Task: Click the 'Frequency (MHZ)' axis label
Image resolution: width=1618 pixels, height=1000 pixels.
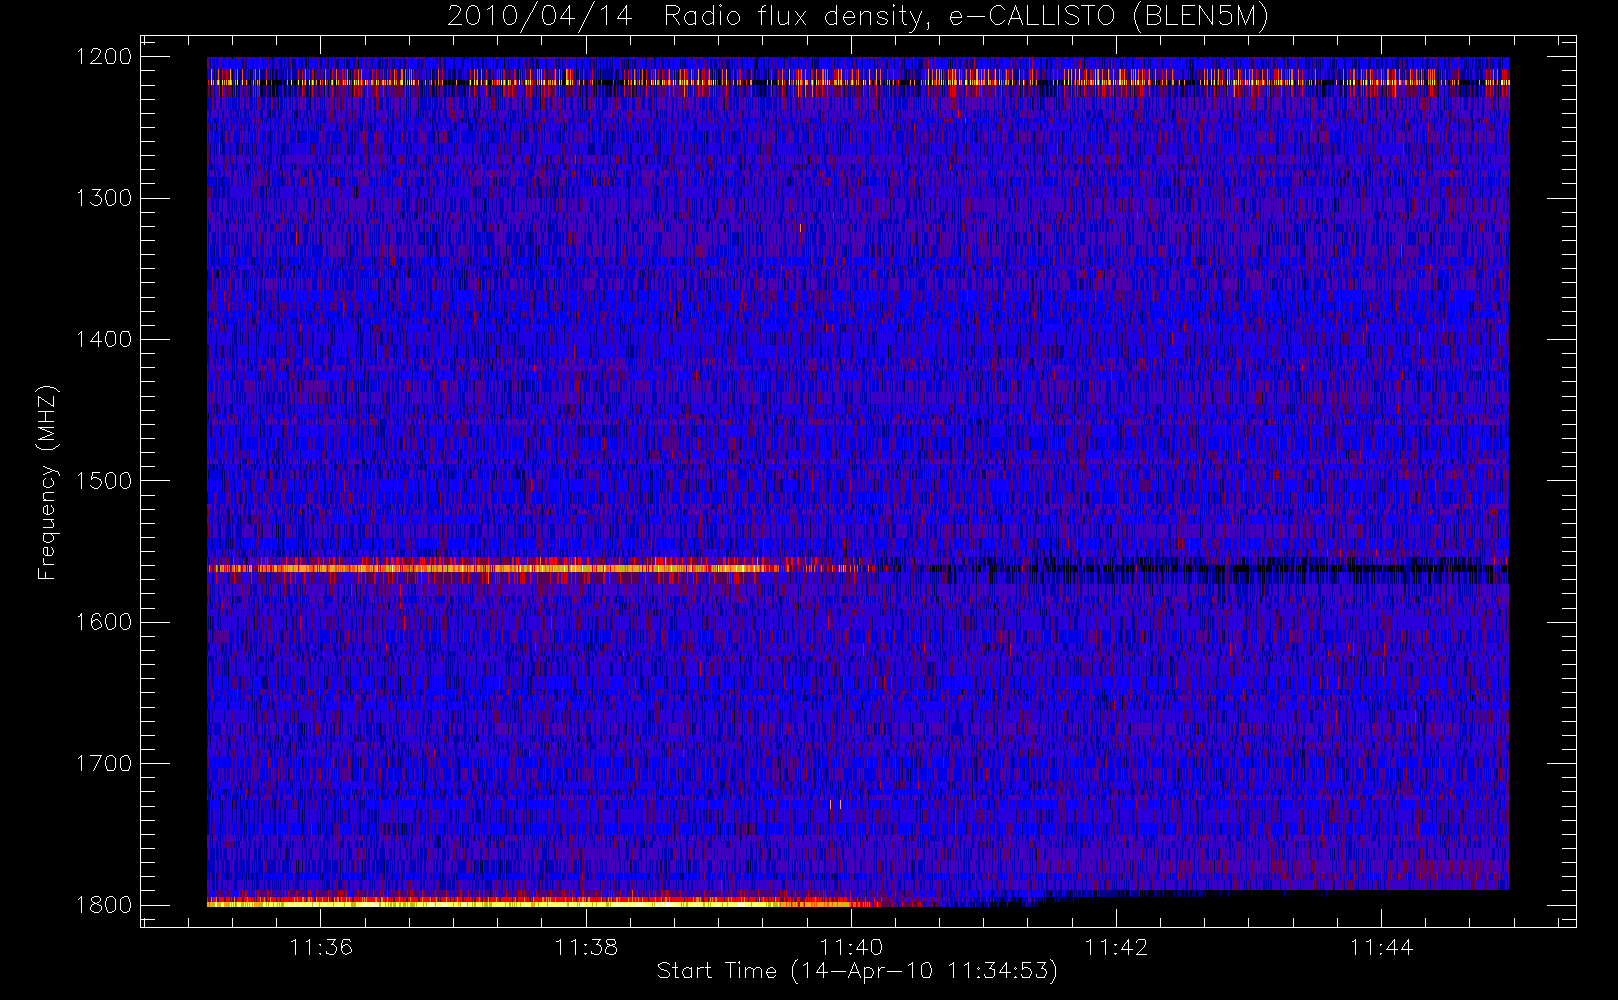Action: [46, 482]
